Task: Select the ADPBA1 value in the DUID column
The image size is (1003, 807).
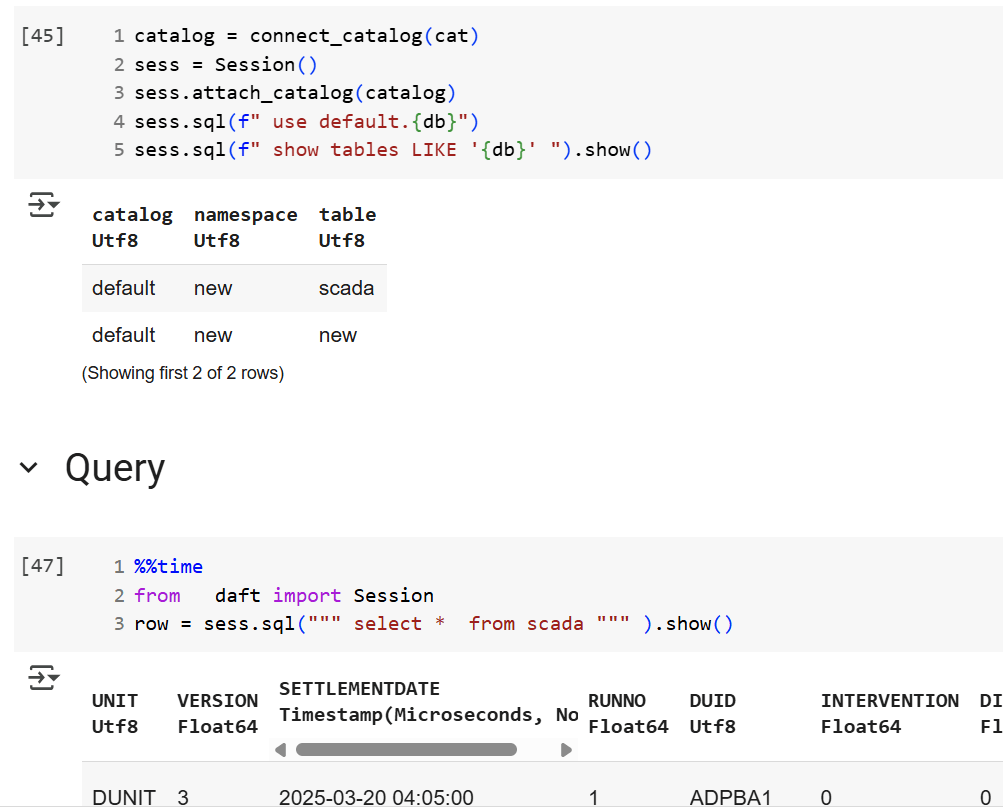Action: click(x=717, y=797)
